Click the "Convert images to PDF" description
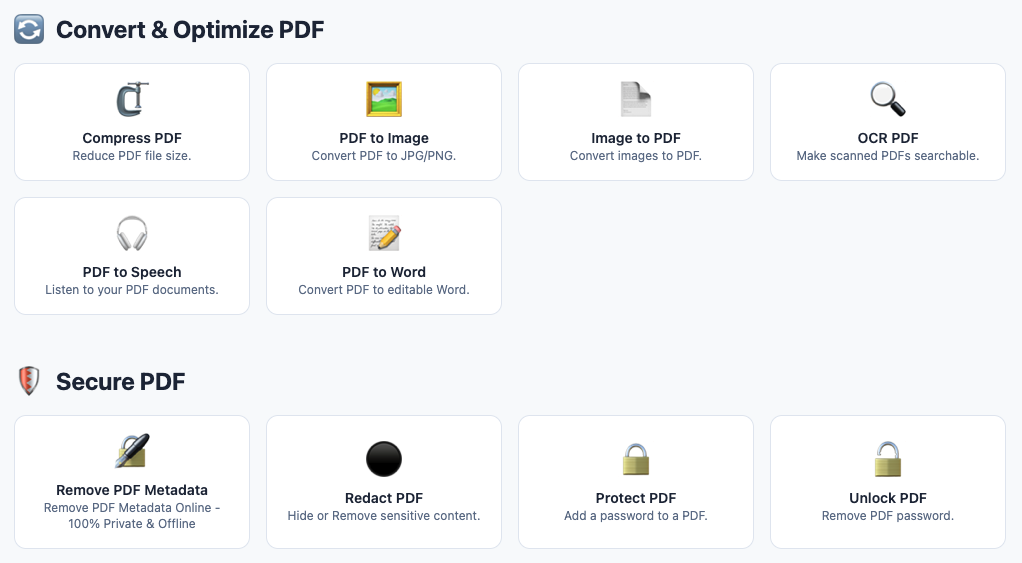Screen dimensions: 1022x563 pos(635,156)
